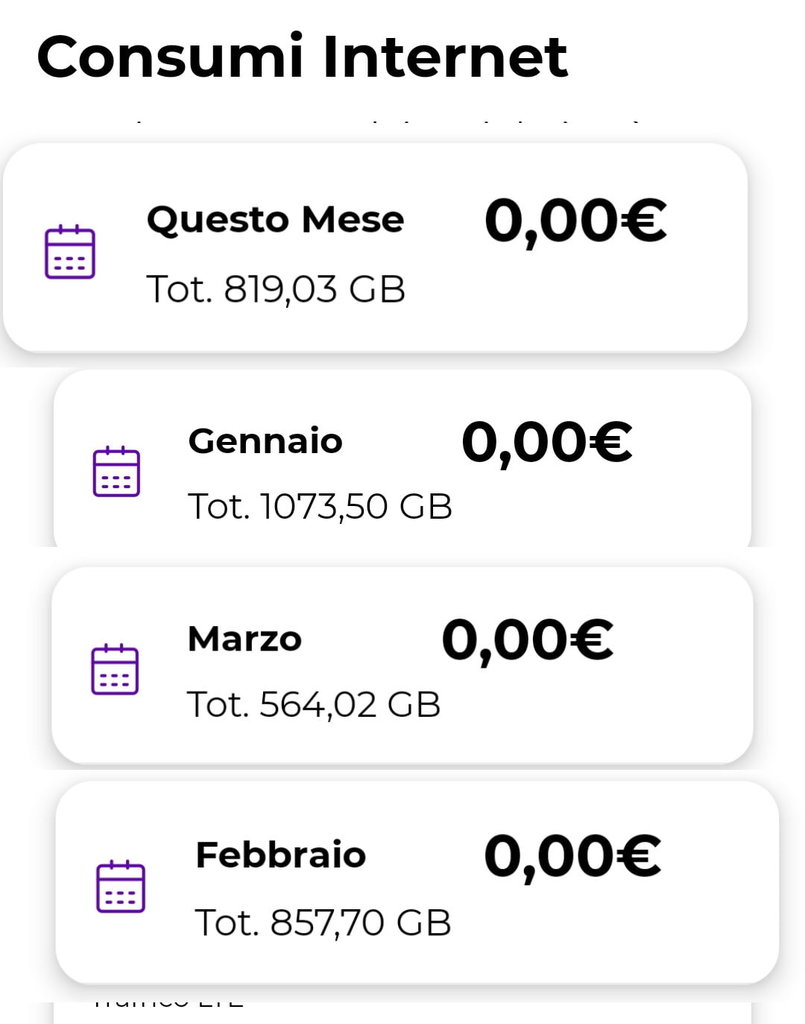Click the Tot. 1073,50 GB usage text

[320, 507]
